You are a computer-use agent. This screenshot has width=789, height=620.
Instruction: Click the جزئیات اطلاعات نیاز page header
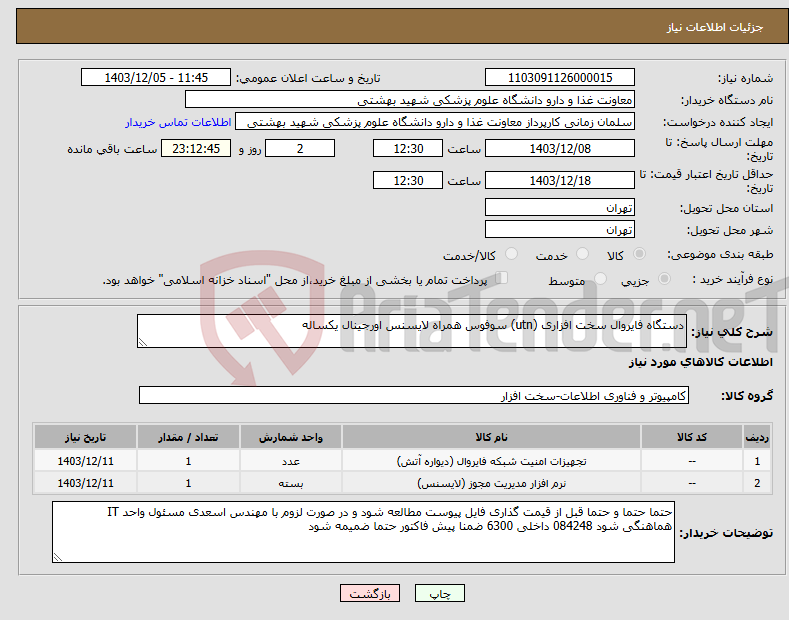(715, 27)
